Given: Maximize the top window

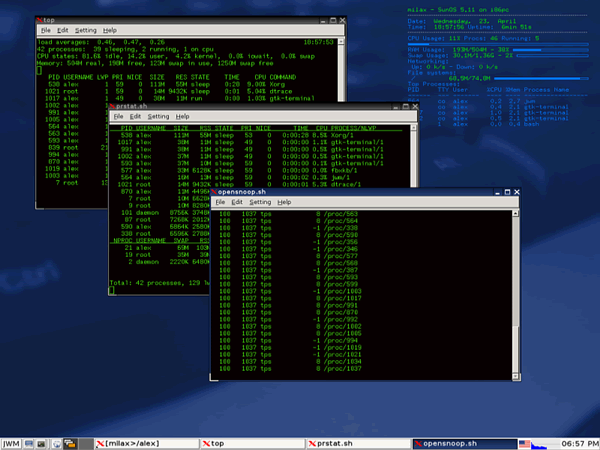Looking at the screenshot, I should tap(333, 20).
